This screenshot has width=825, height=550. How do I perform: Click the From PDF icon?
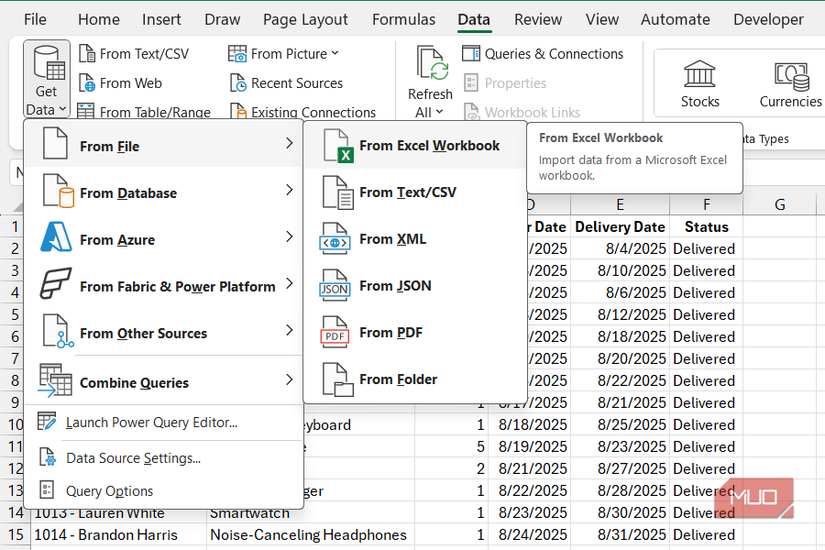[335, 333]
